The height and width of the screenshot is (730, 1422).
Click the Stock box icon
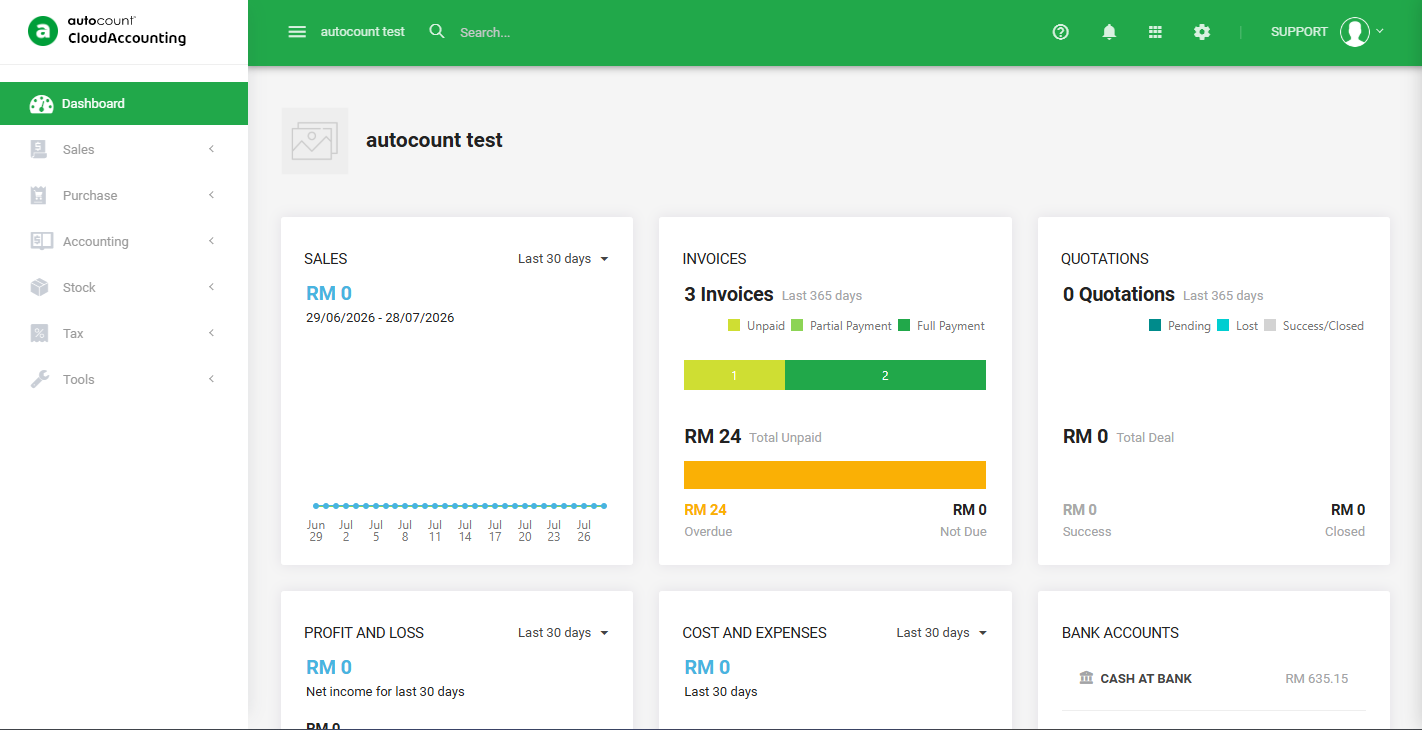point(39,287)
